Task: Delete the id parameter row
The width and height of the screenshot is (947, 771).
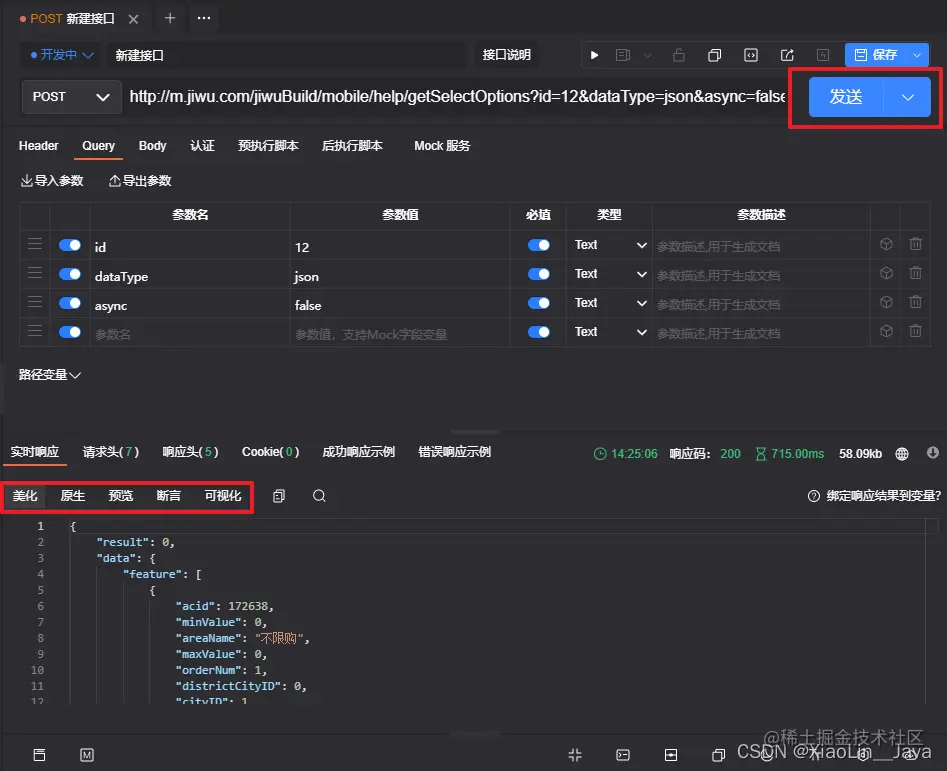Action: pyautogui.click(x=916, y=244)
